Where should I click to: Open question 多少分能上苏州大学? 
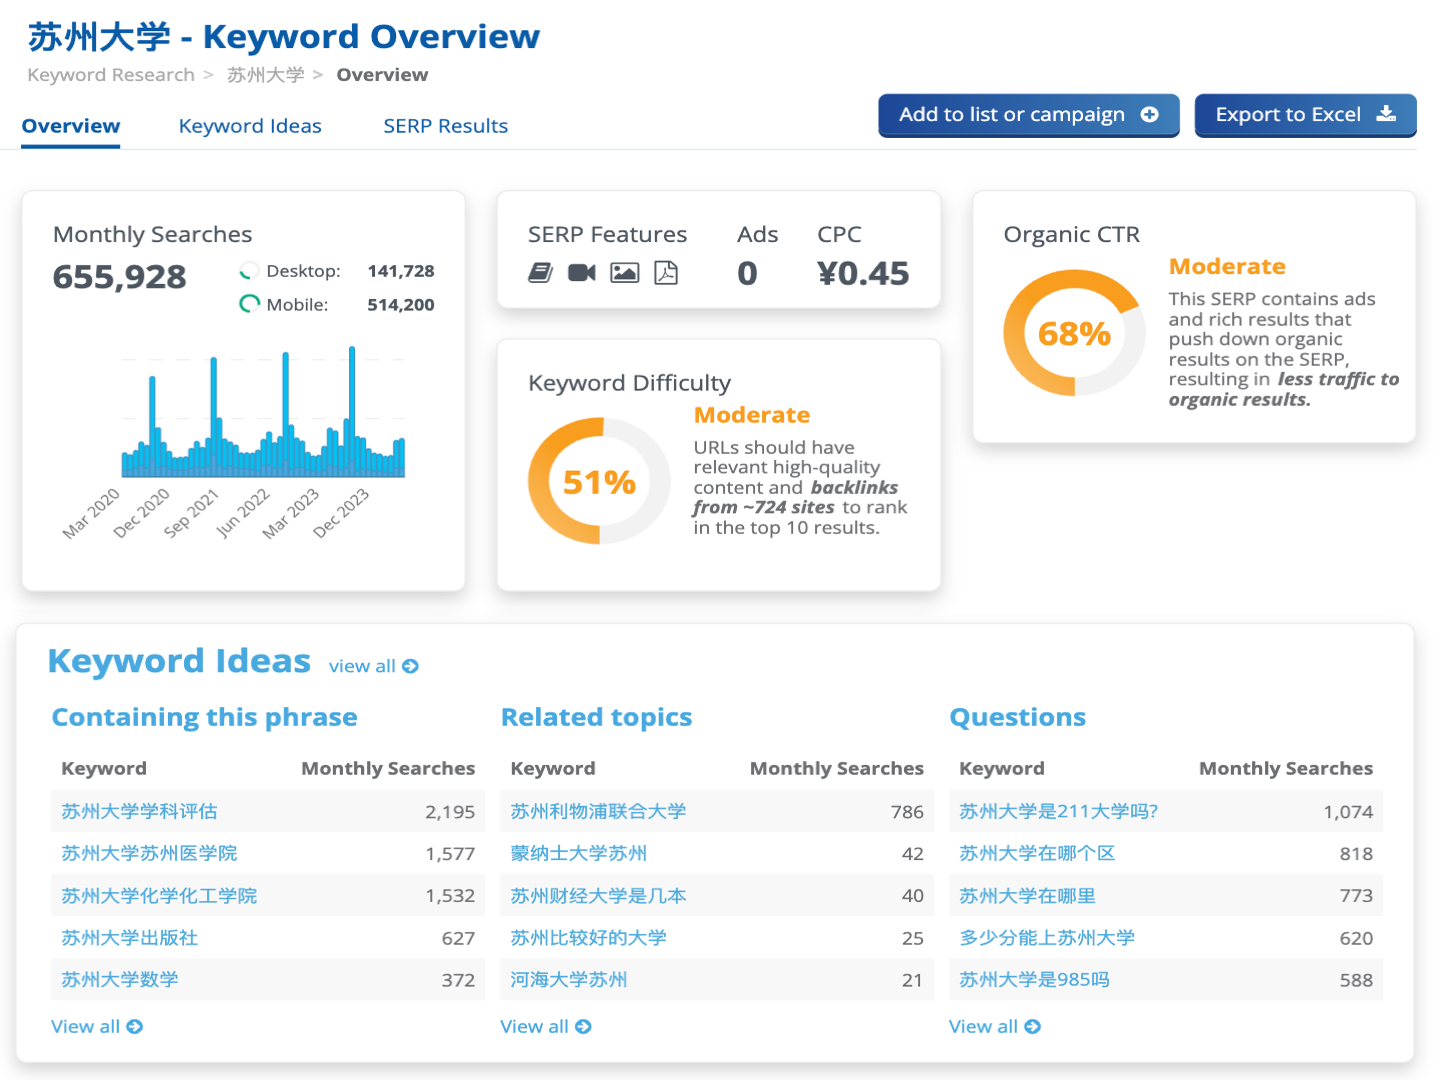[x=1047, y=938]
